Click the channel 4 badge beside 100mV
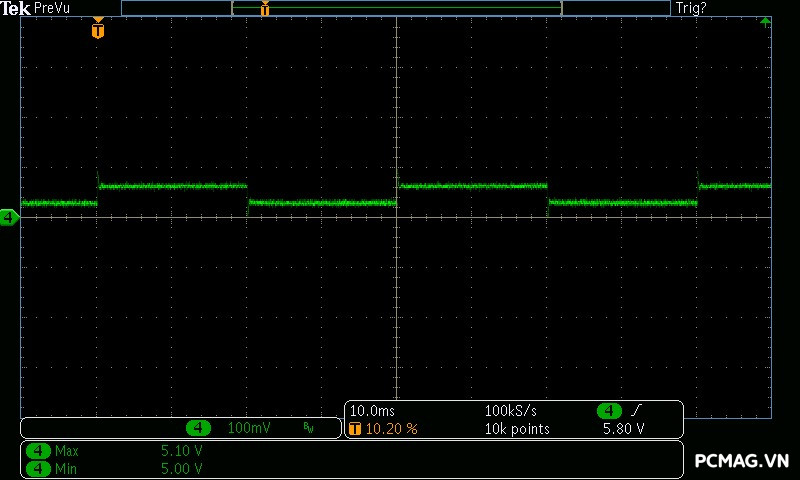The image size is (800, 480). pyautogui.click(x=198, y=428)
